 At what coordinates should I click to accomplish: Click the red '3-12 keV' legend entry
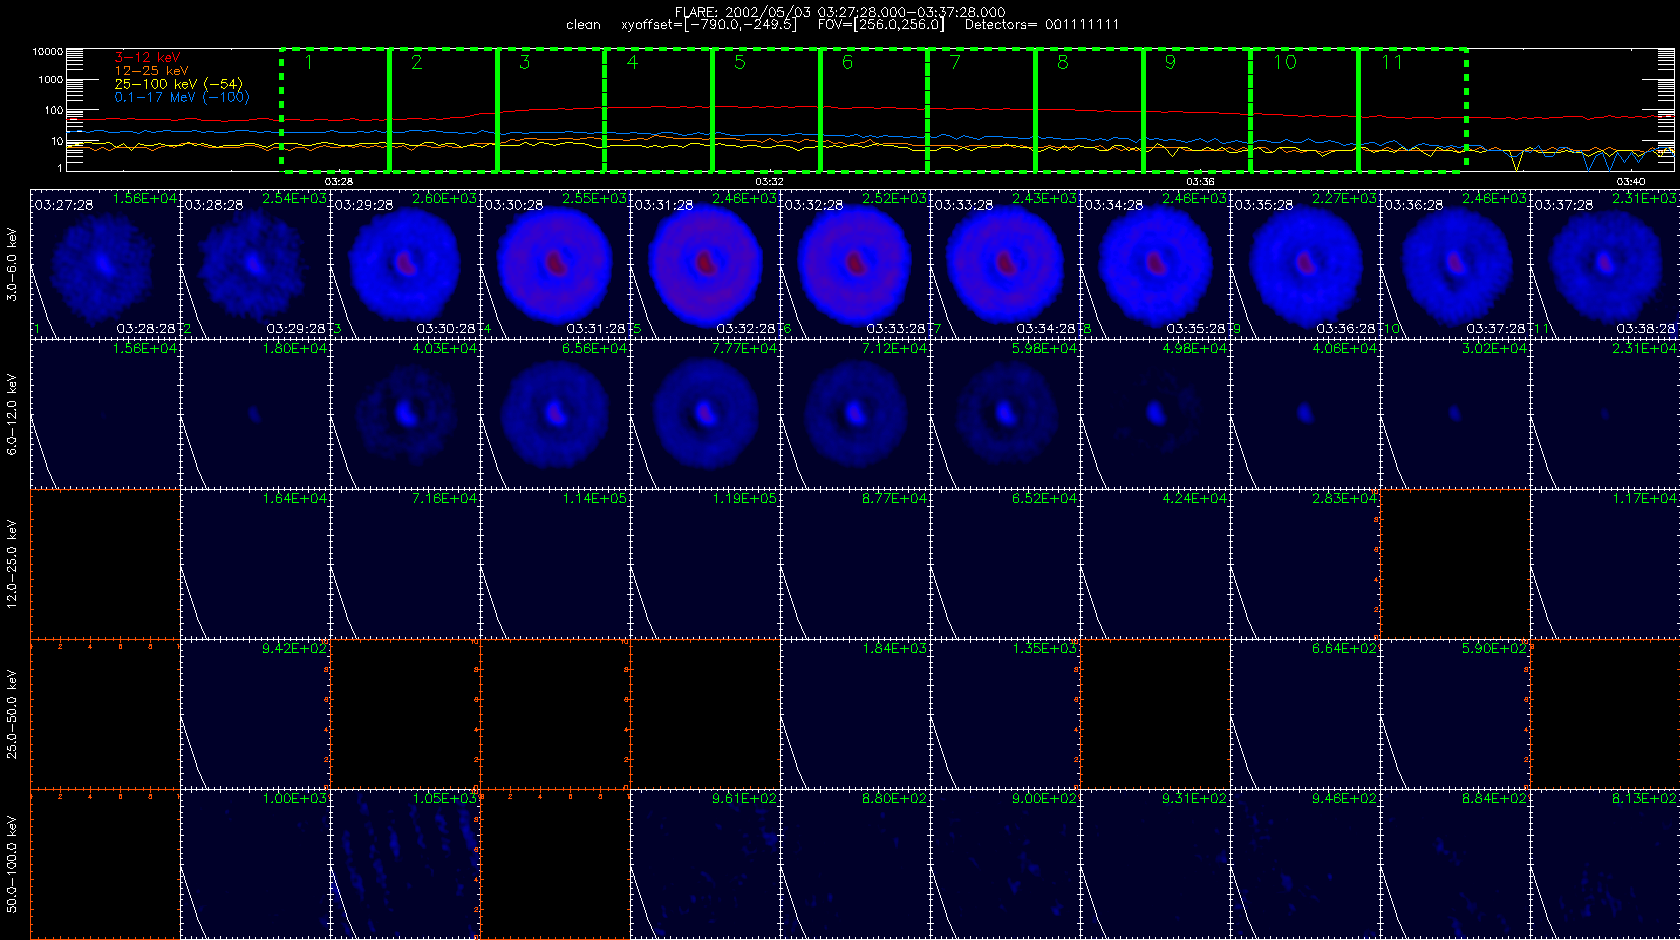coord(147,58)
